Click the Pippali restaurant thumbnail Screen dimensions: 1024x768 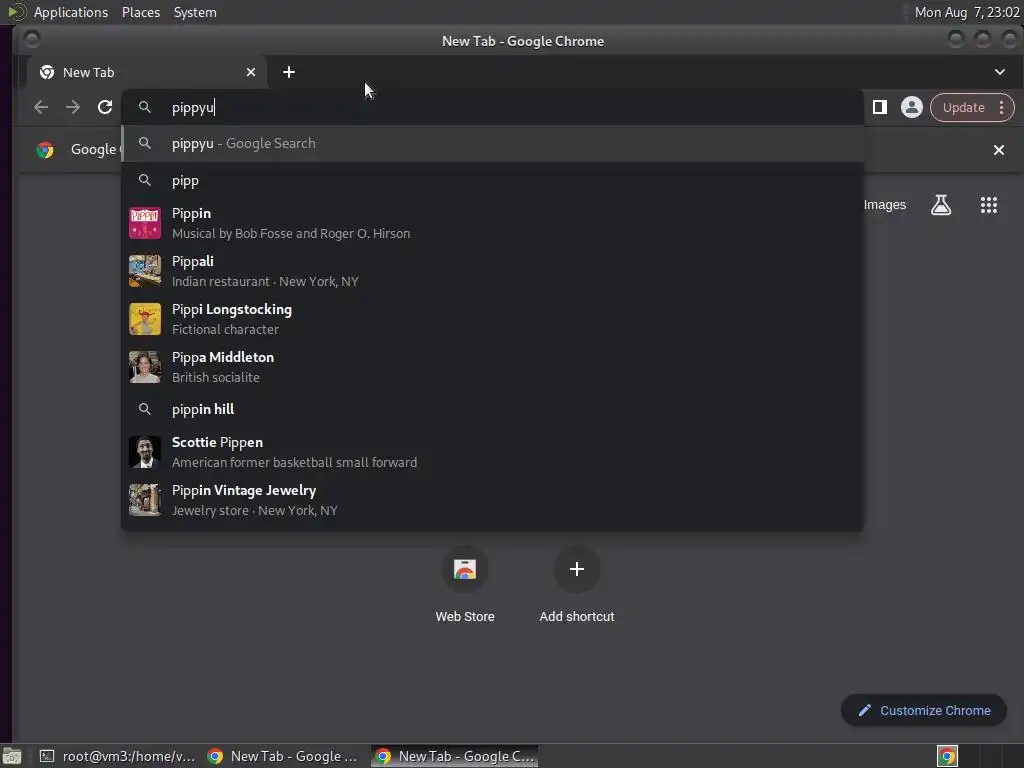pyautogui.click(x=145, y=271)
